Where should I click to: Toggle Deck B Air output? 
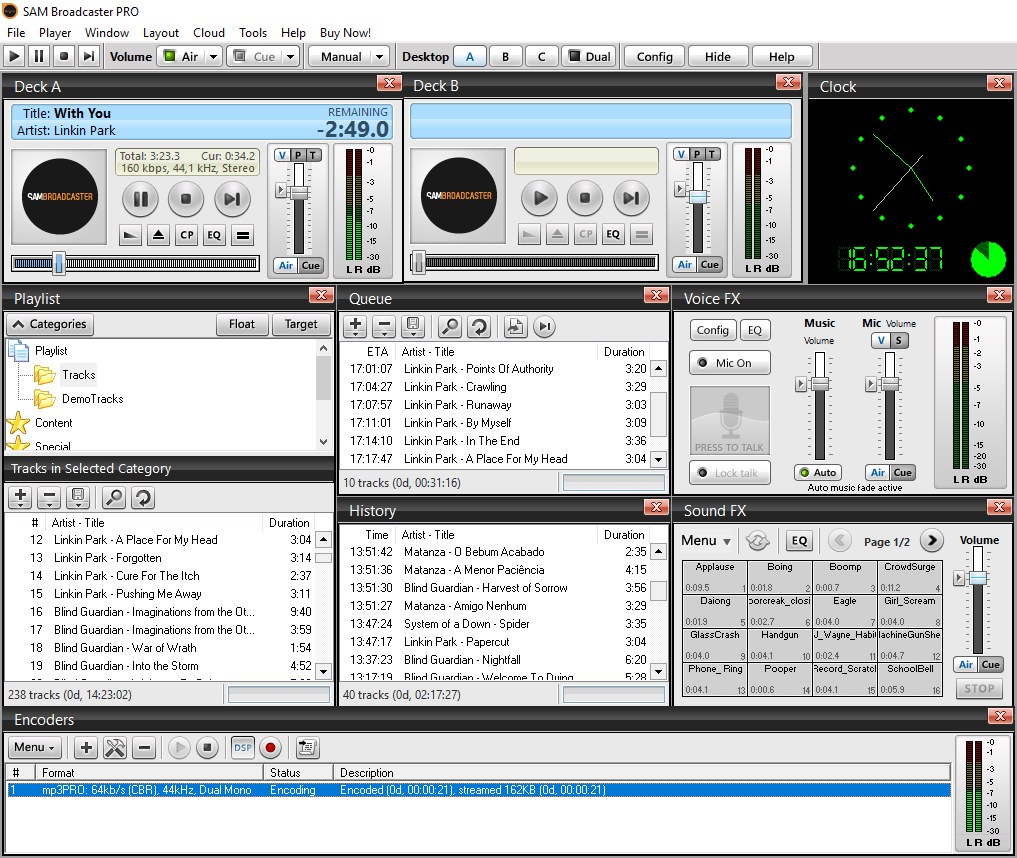(x=685, y=264)
